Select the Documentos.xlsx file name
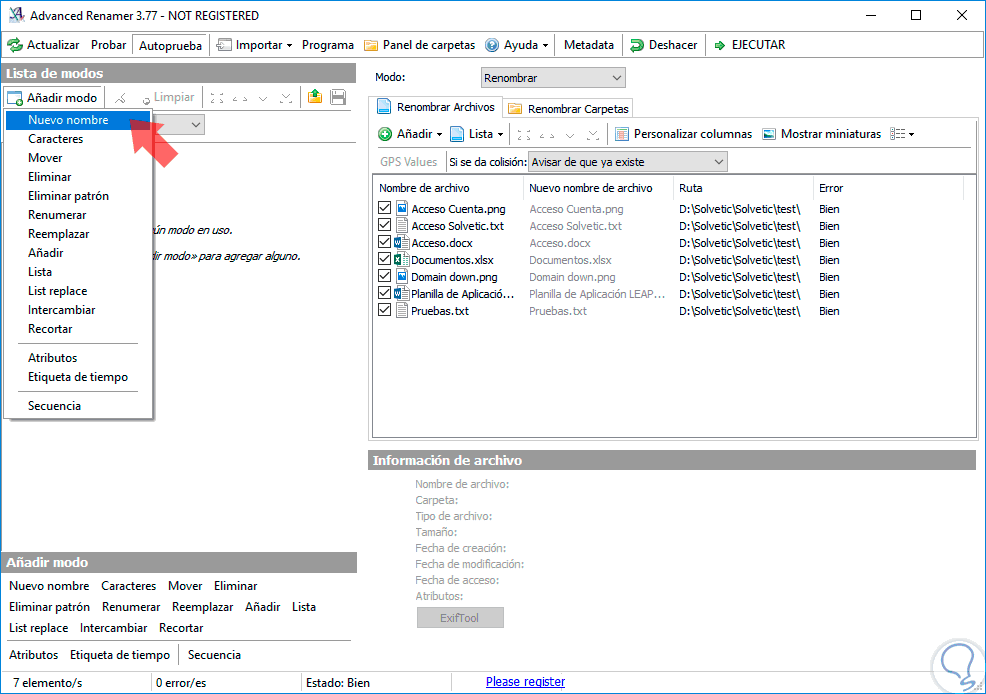This screenshot has width=986, height=694. (x=452, y=260)
